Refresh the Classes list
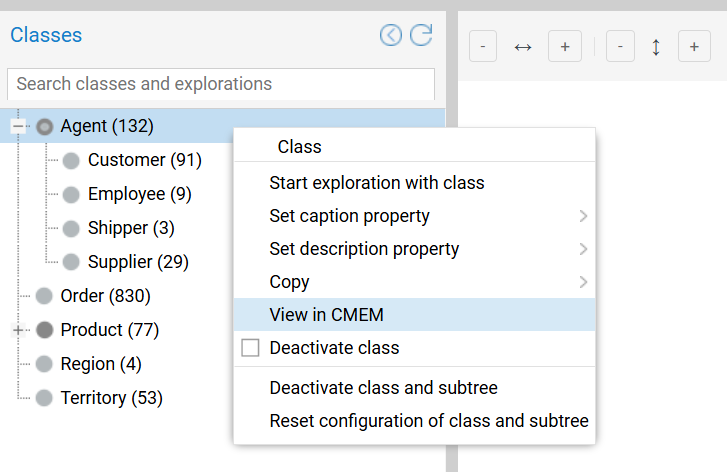Viewport: 727px width, 472px height. coord(421,36)
